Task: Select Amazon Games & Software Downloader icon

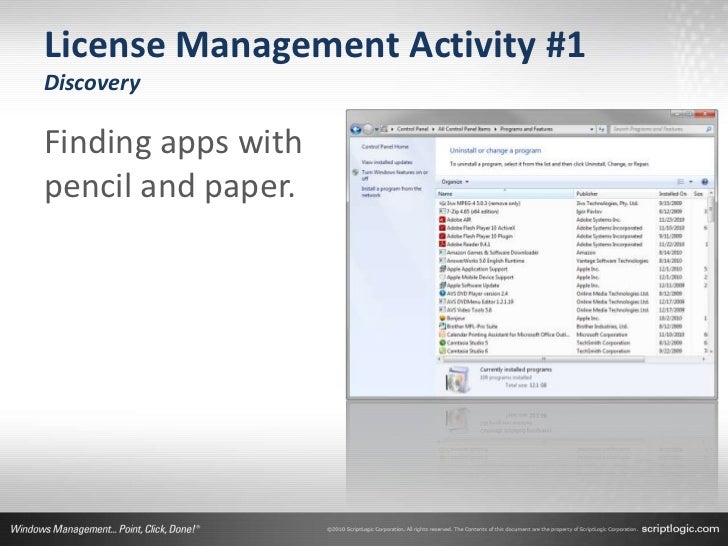Action: (x=442, y=253)
